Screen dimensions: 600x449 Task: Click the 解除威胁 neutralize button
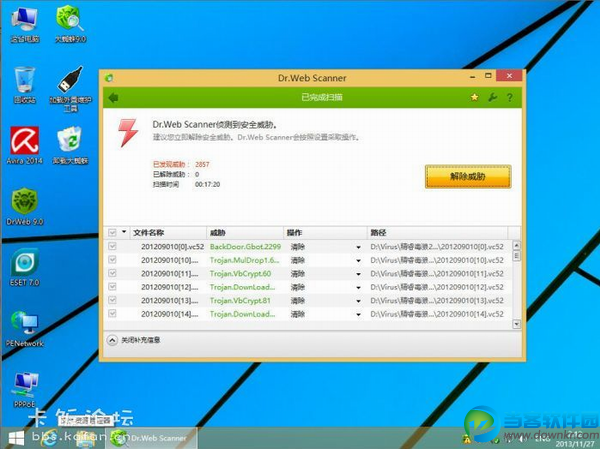point(468,176)
